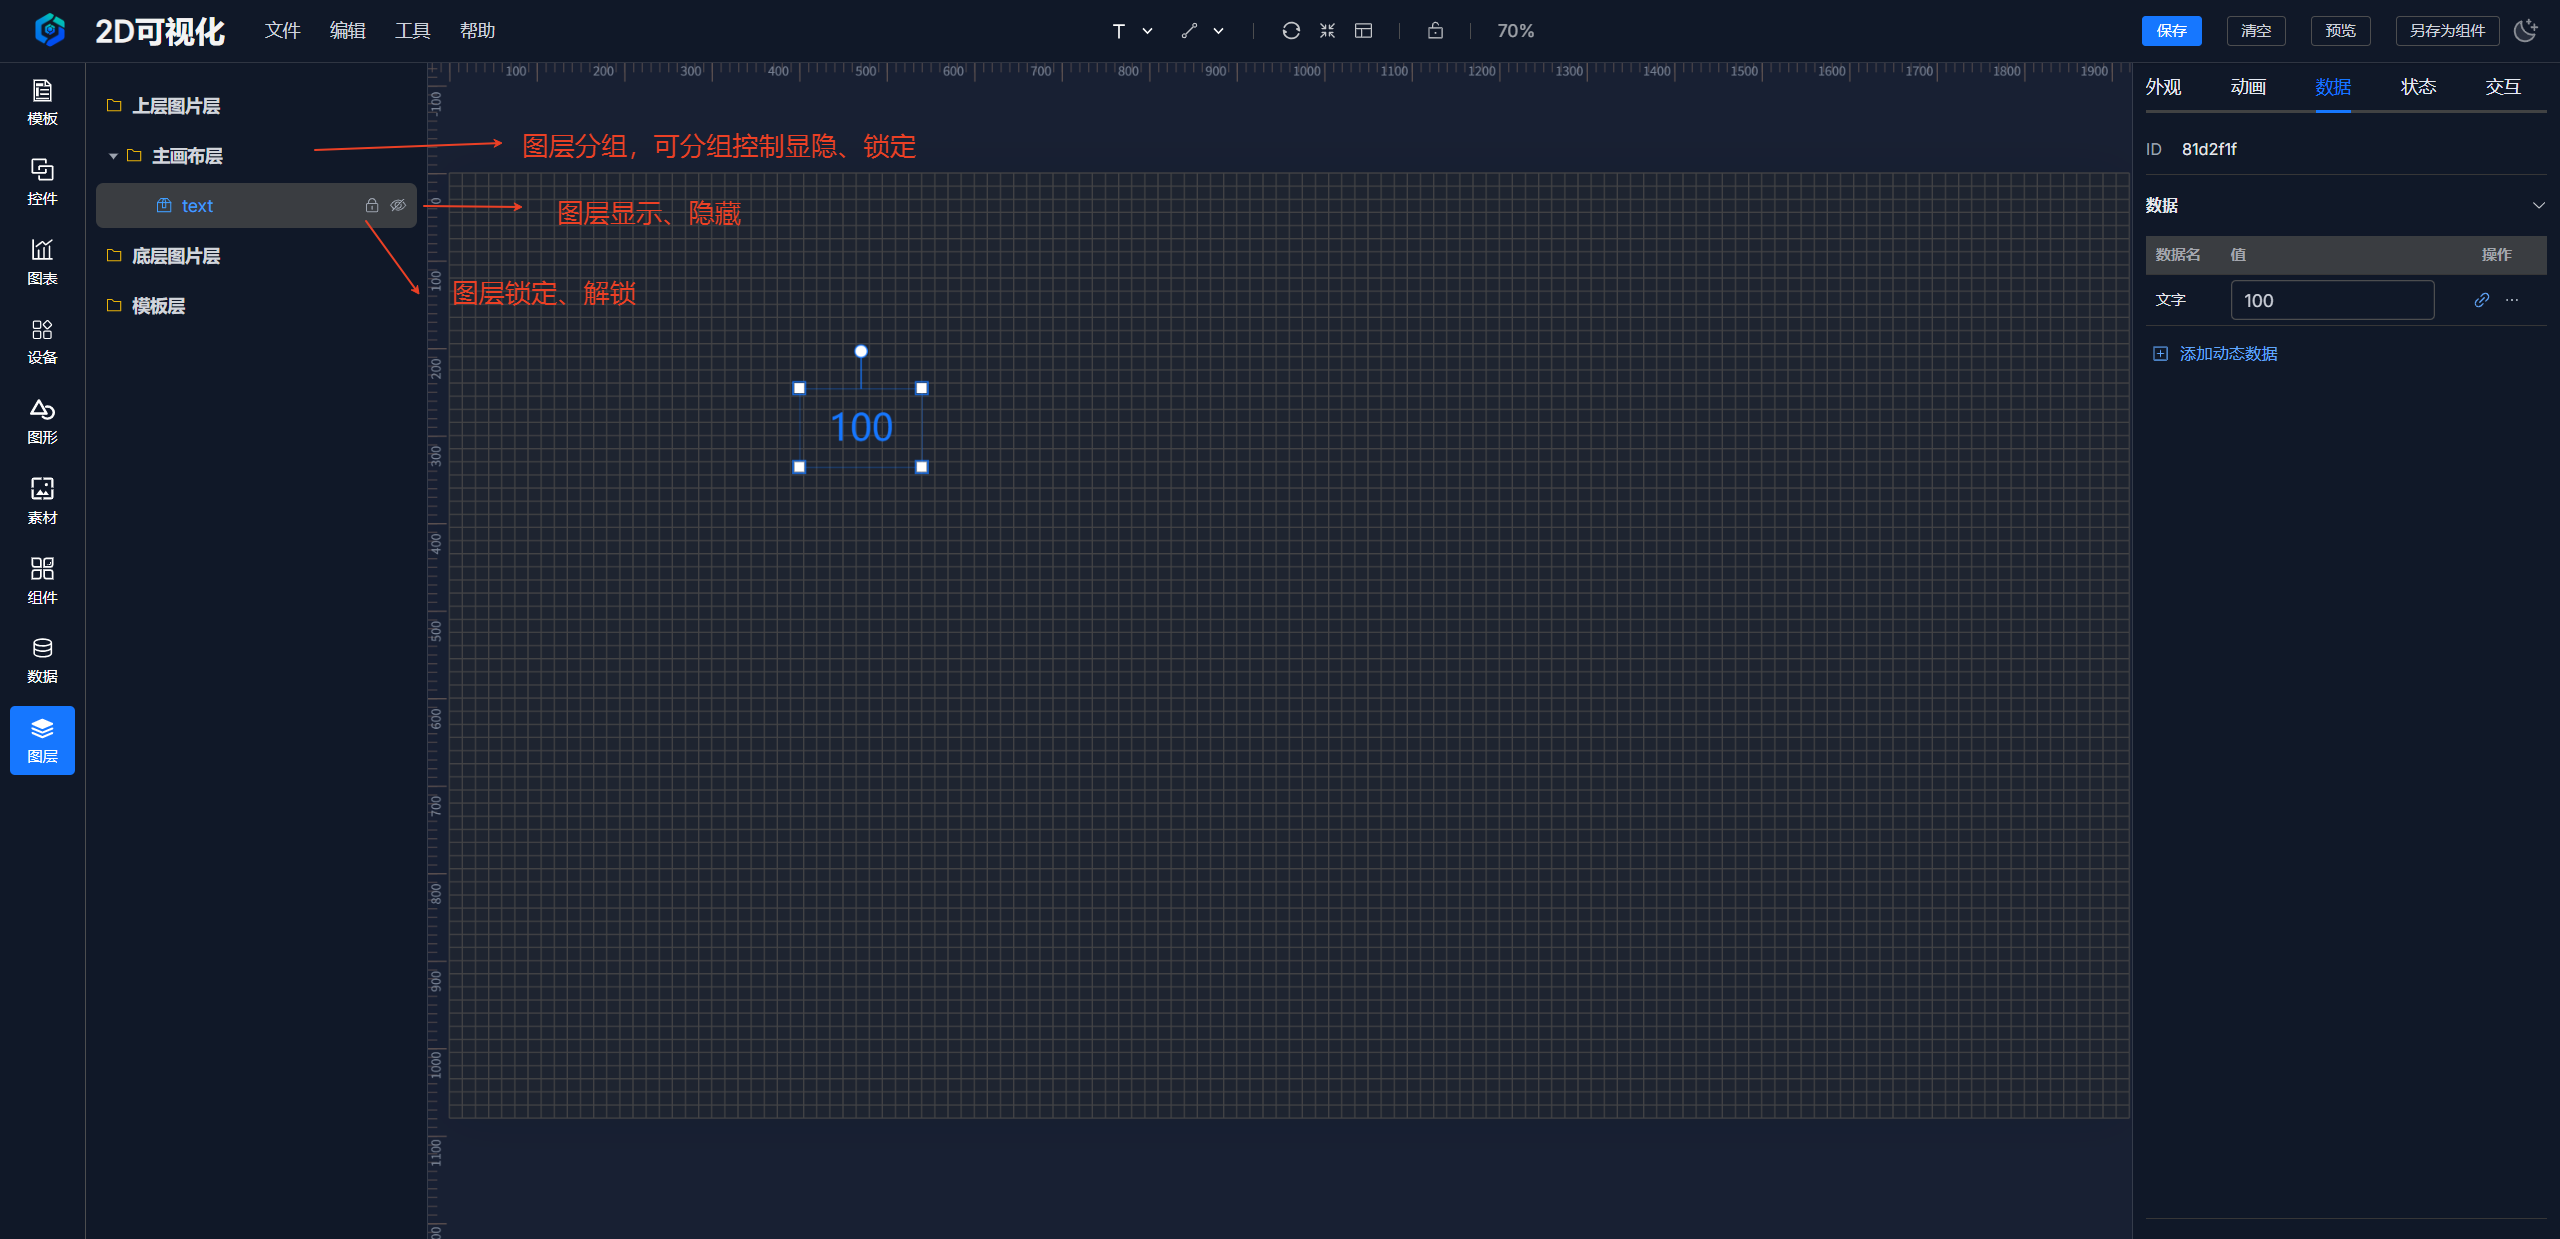Open the 模板 templates sidebar panel
The image size is (2560, 1239).
tap(42, 102)
